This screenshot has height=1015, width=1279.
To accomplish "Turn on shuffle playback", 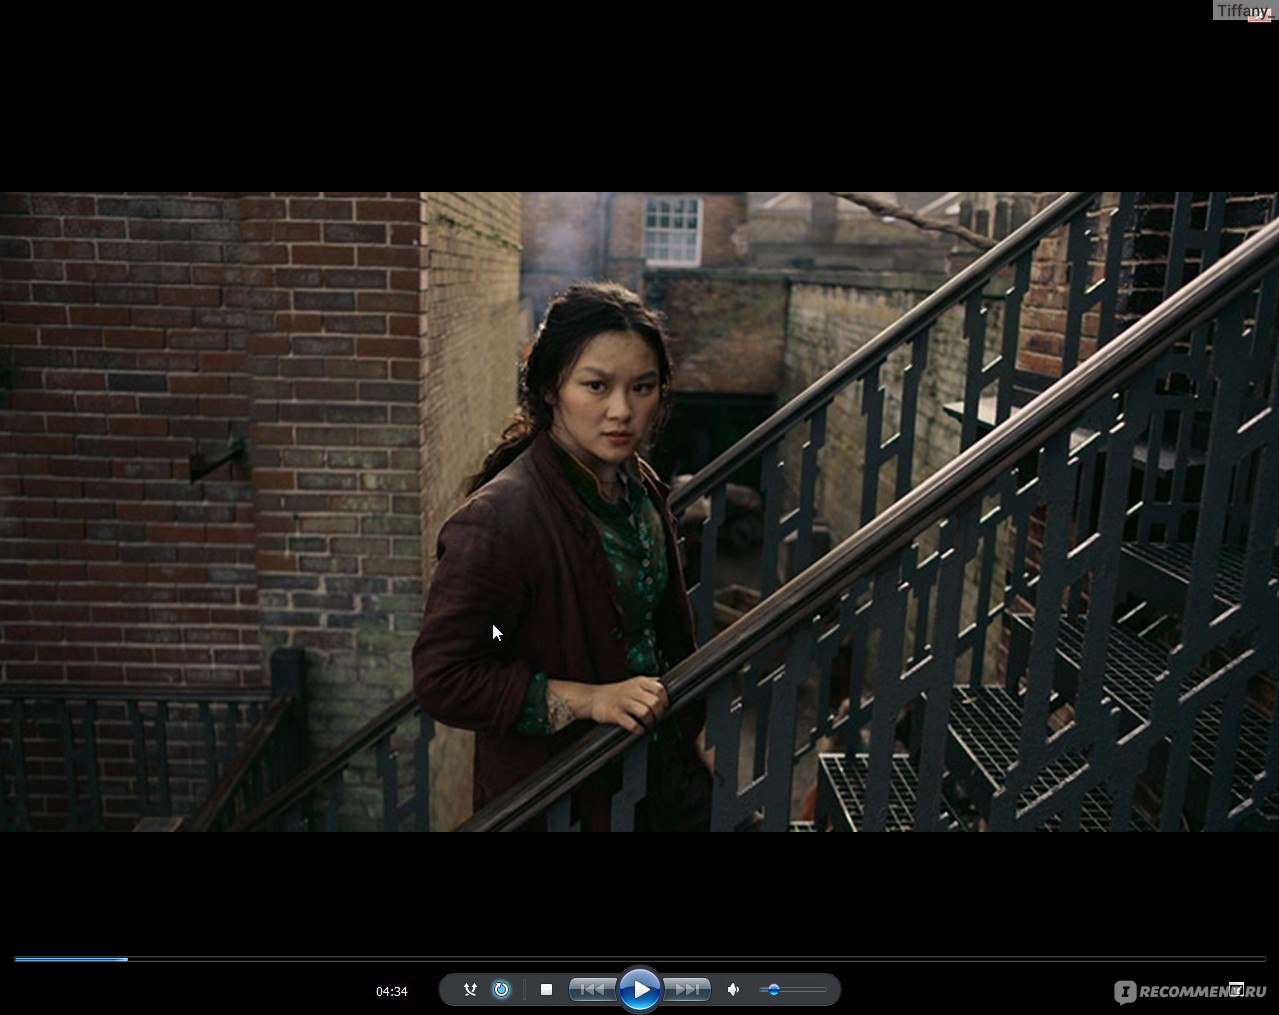I will tap(470, 990).
